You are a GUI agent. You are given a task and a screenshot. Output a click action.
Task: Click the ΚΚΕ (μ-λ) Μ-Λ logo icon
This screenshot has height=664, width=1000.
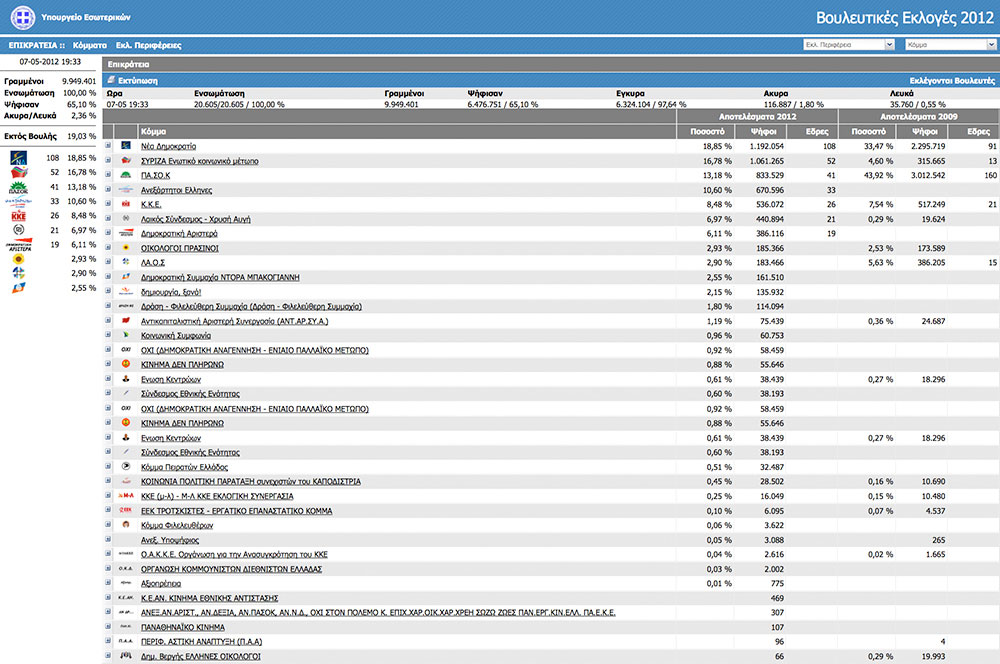click(126, 496)
